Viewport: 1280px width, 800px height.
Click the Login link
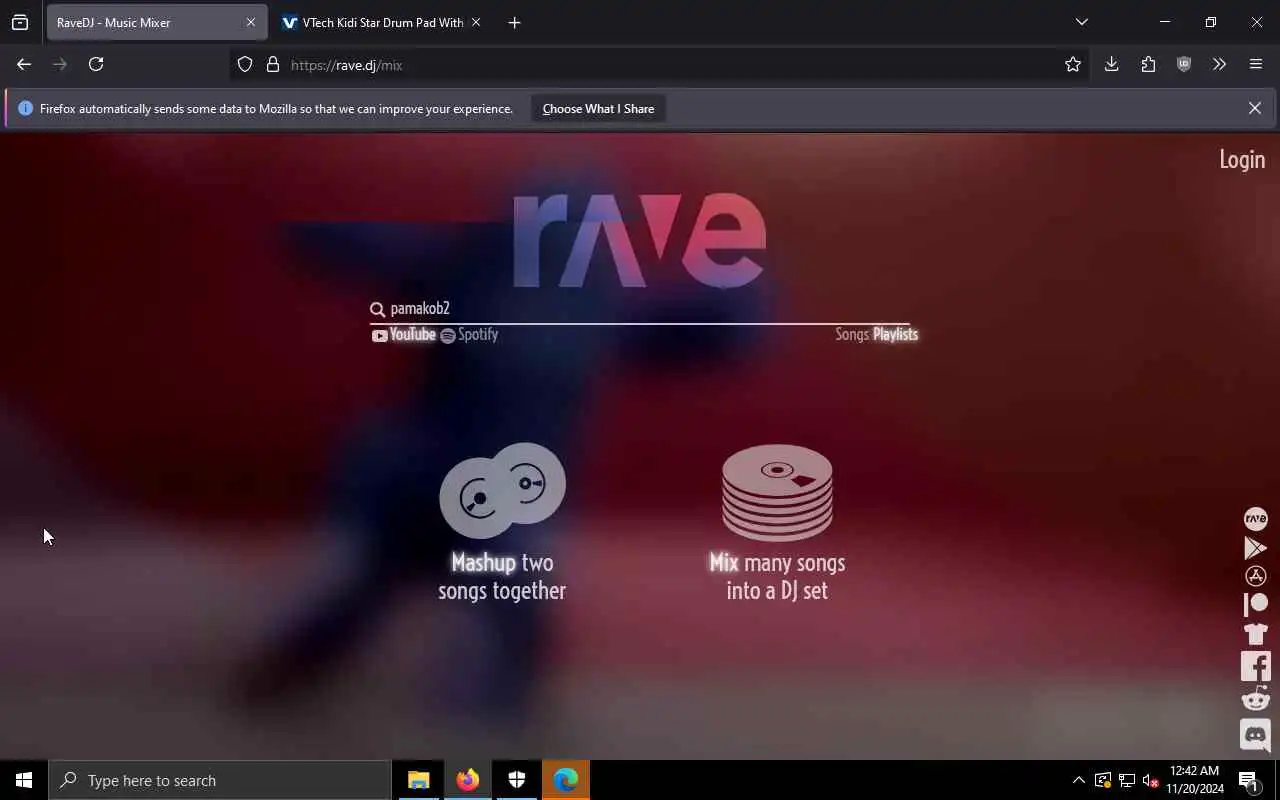(1242, 160)
